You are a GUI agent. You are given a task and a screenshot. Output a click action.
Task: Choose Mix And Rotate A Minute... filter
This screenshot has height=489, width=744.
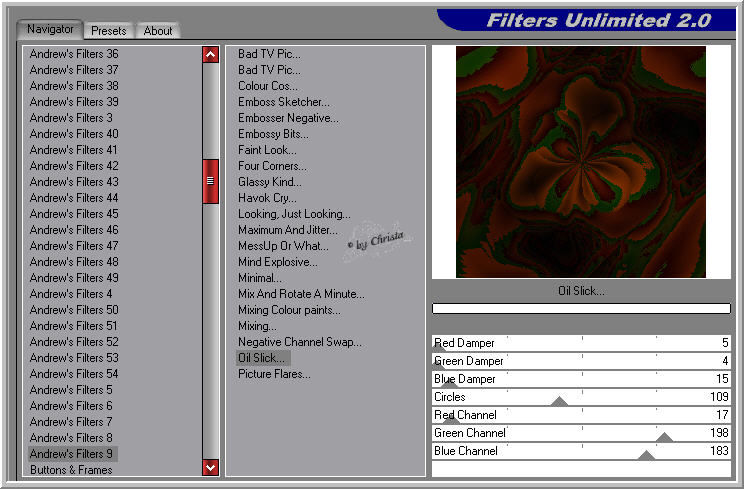(x=301, y=294)
